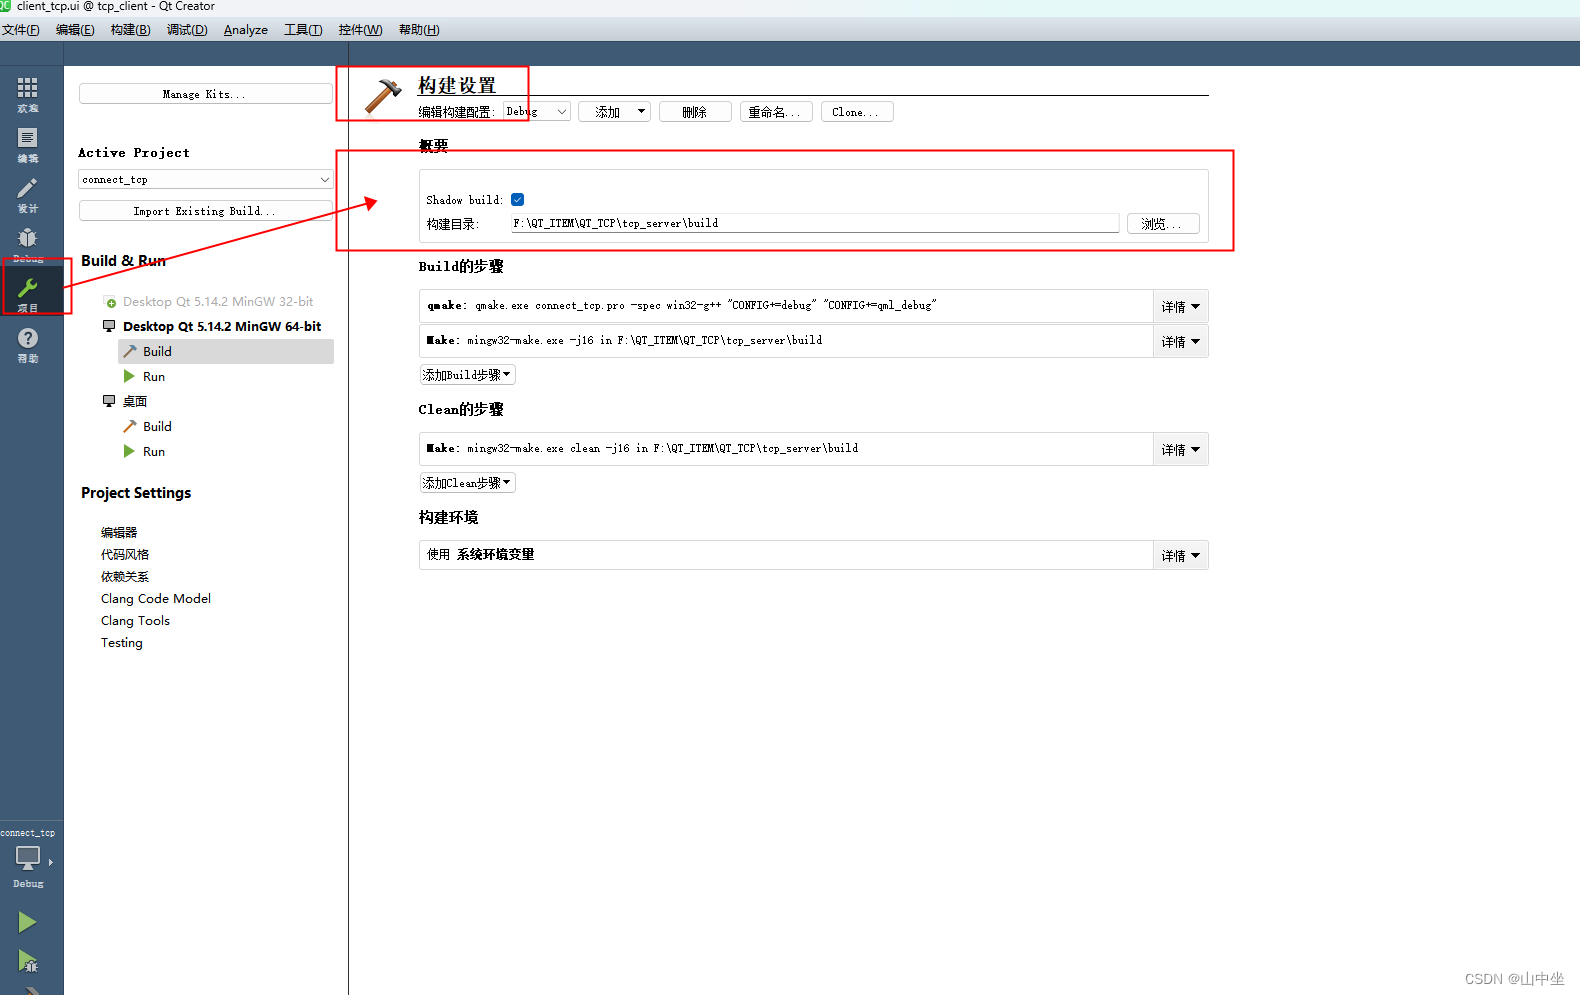Click the 构建目录 path input field
The width and height of the screenshot is (1580, 995).
[815, 223]
